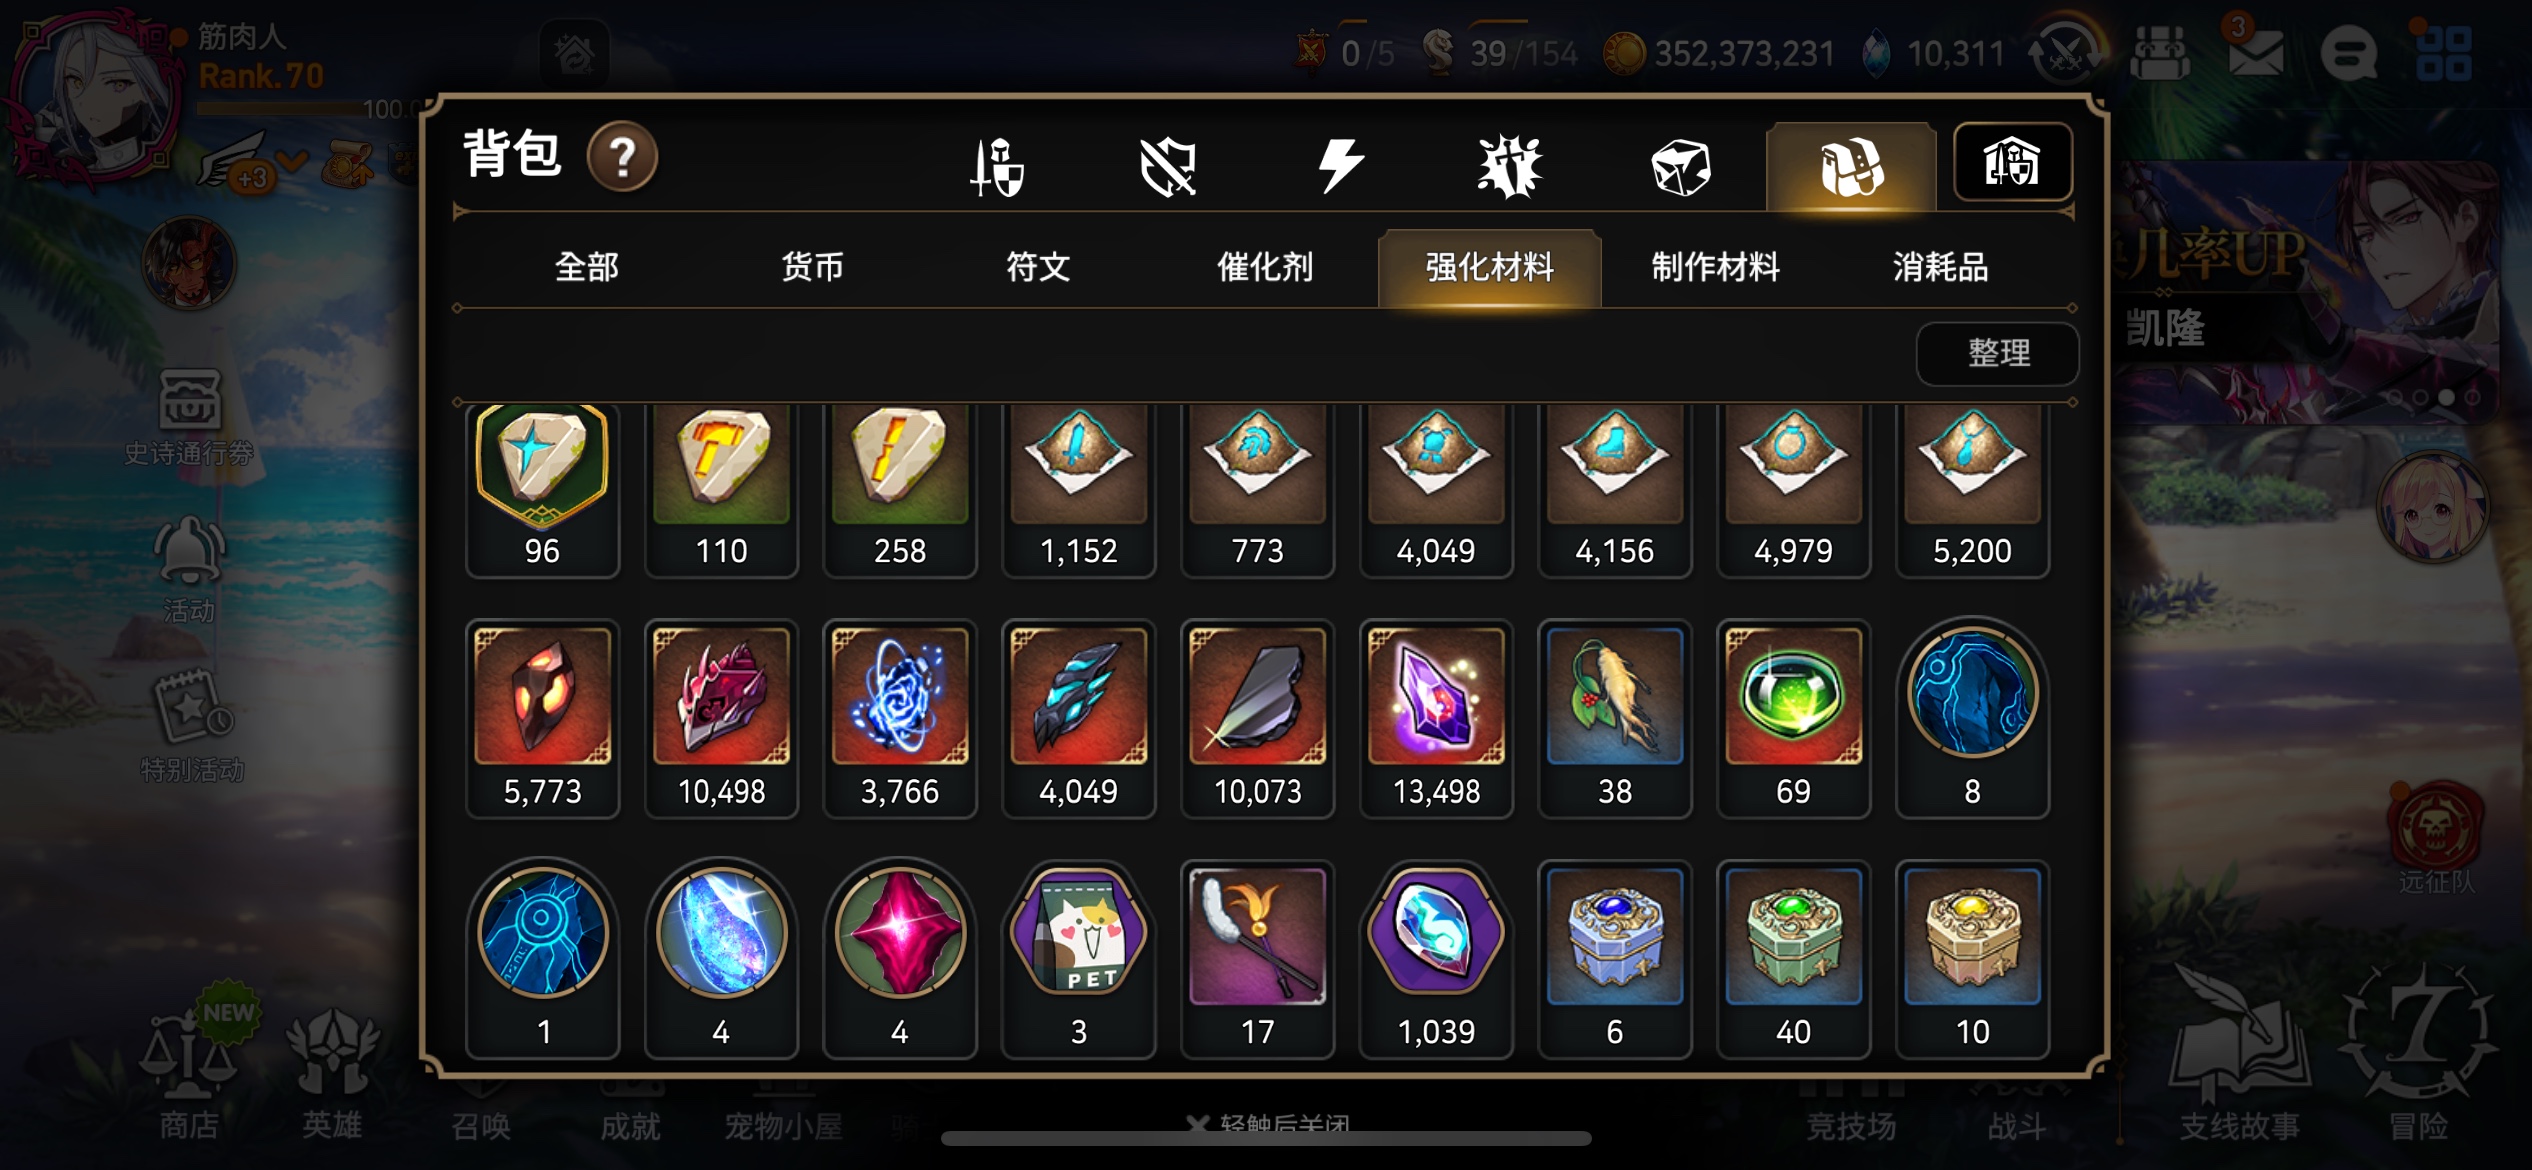Select the star rune stone with count 96
This screenshot has height=1170, width=2532.
pyautogui.click(x=542, y=490)
